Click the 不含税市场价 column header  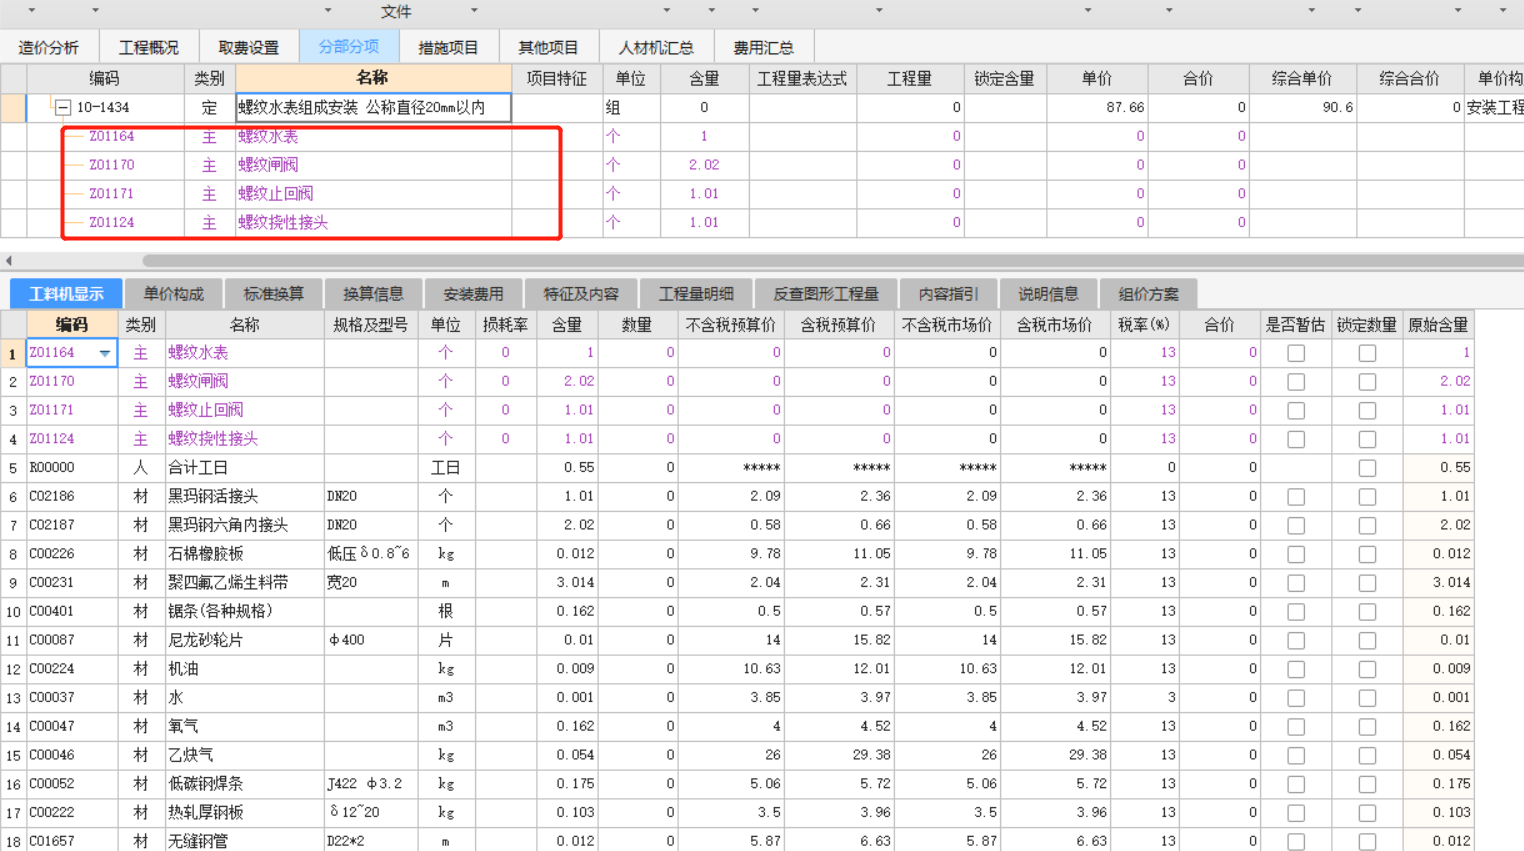[x=947, y=325]
